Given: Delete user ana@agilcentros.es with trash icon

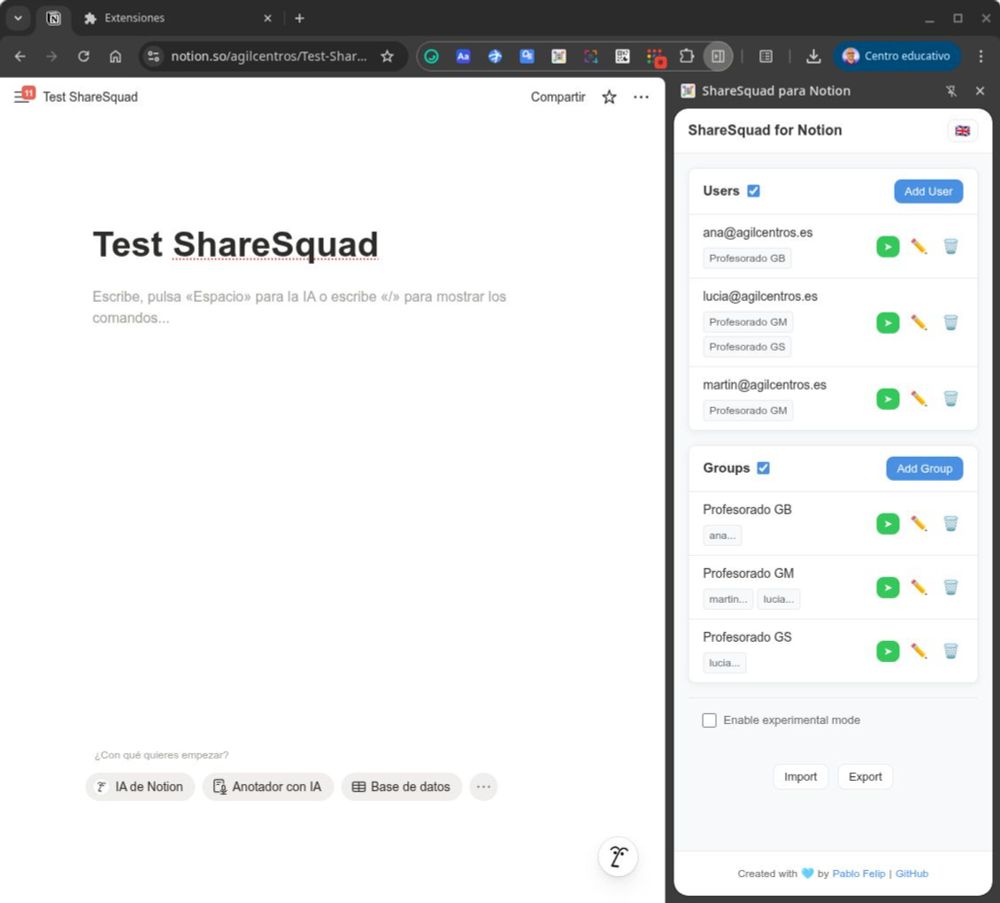Looking at the screenshot, I should 950,246.
